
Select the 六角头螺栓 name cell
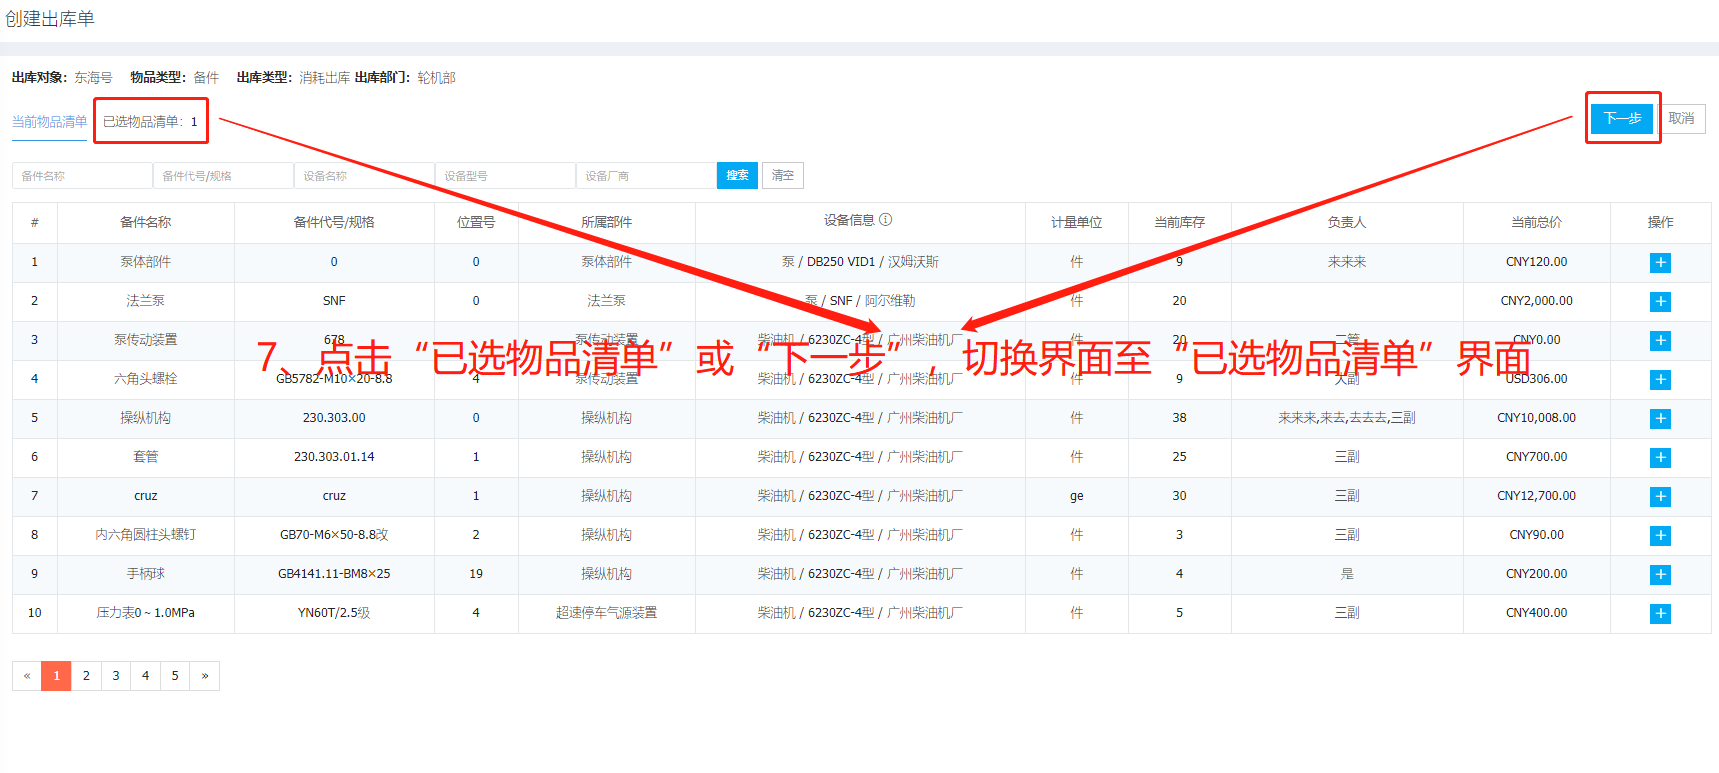[146, 379]
